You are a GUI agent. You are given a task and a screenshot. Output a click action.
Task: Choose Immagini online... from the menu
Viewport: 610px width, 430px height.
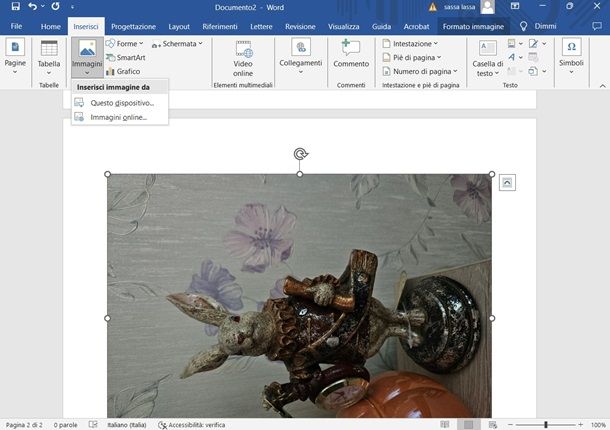click(120, 118)
